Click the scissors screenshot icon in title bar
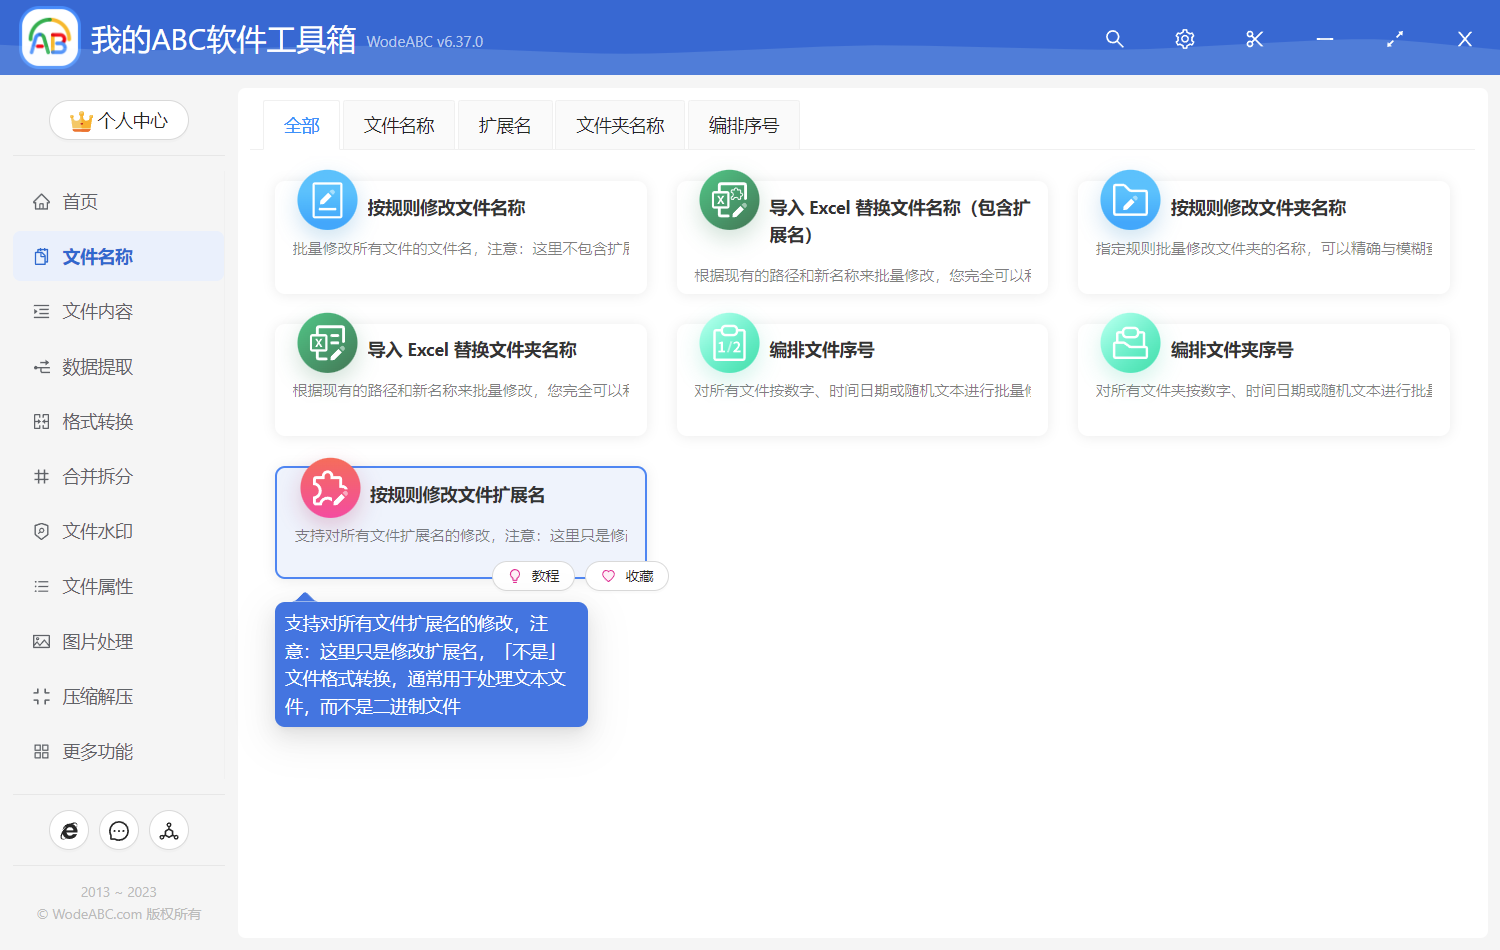1500x950 pixels. pos(1254,39)
